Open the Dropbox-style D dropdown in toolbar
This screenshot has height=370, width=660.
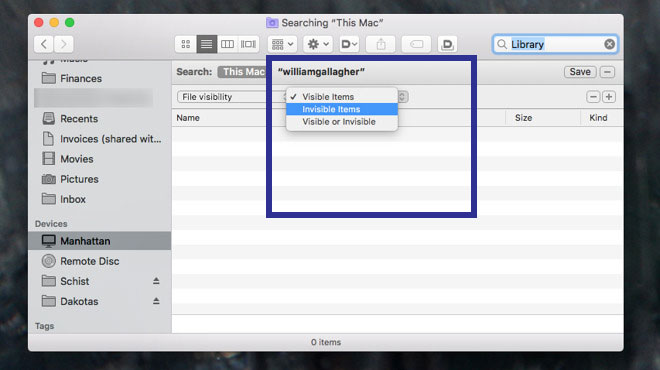pyautogui.click(x=349, y=44)
